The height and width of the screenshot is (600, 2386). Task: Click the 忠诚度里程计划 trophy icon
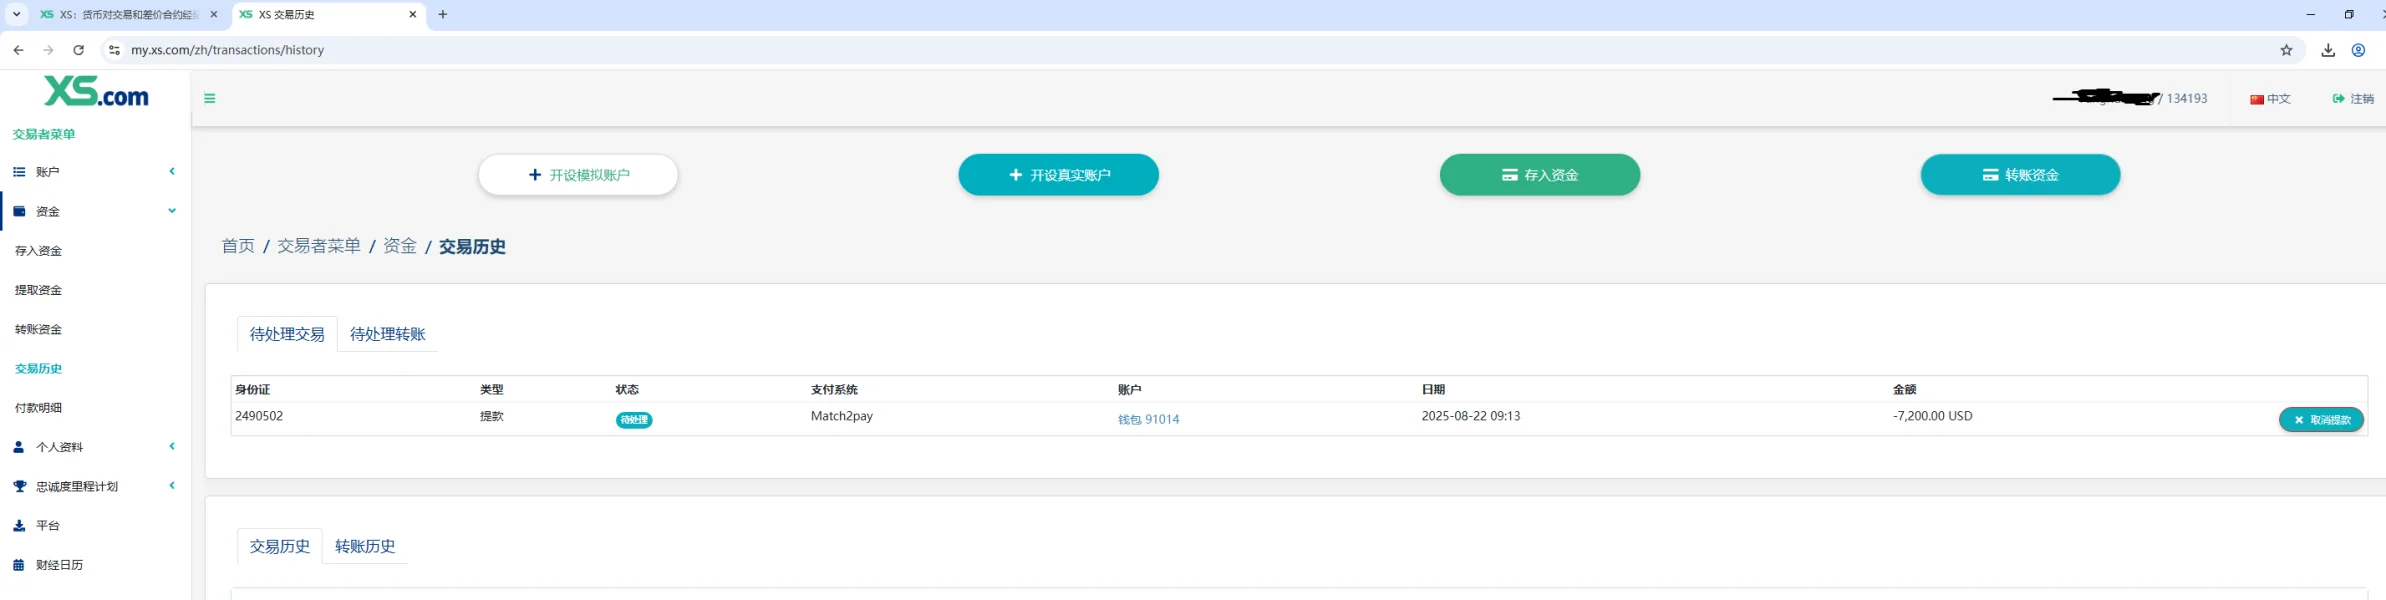point(19,486)
